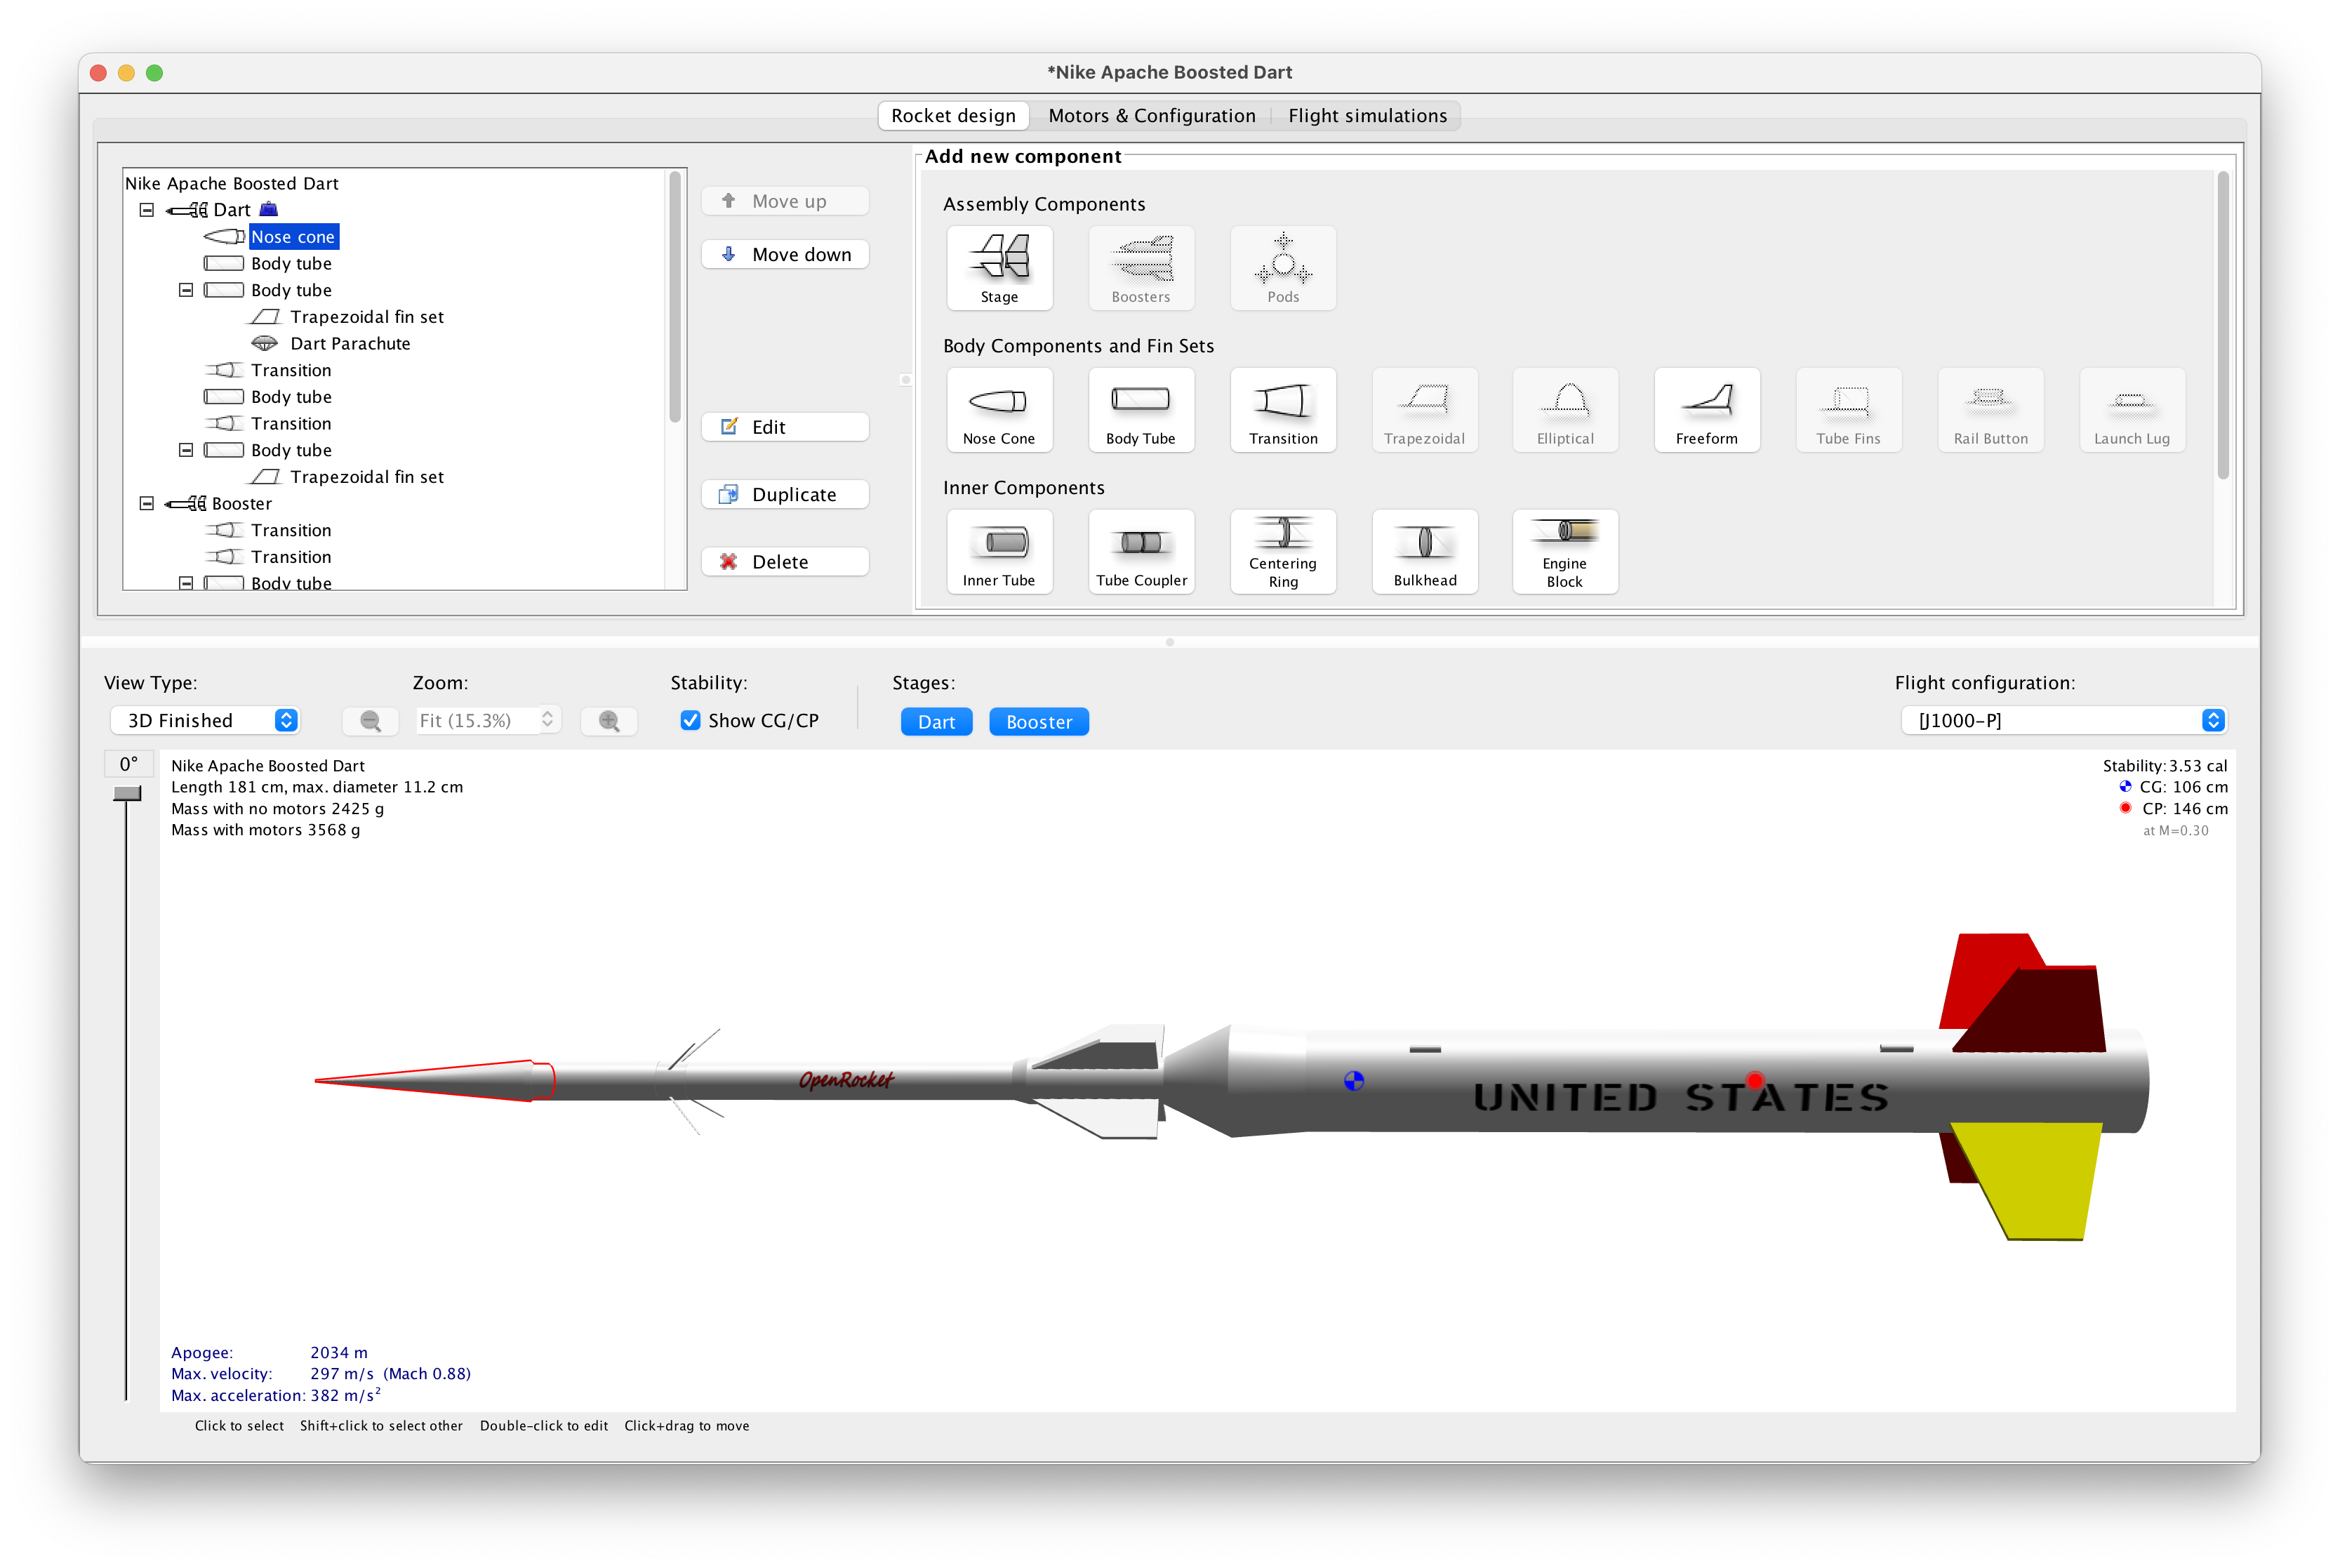Collapse the Dart stage tree node
This screenshot has height=1568, width=2340.
pos(147,210)
